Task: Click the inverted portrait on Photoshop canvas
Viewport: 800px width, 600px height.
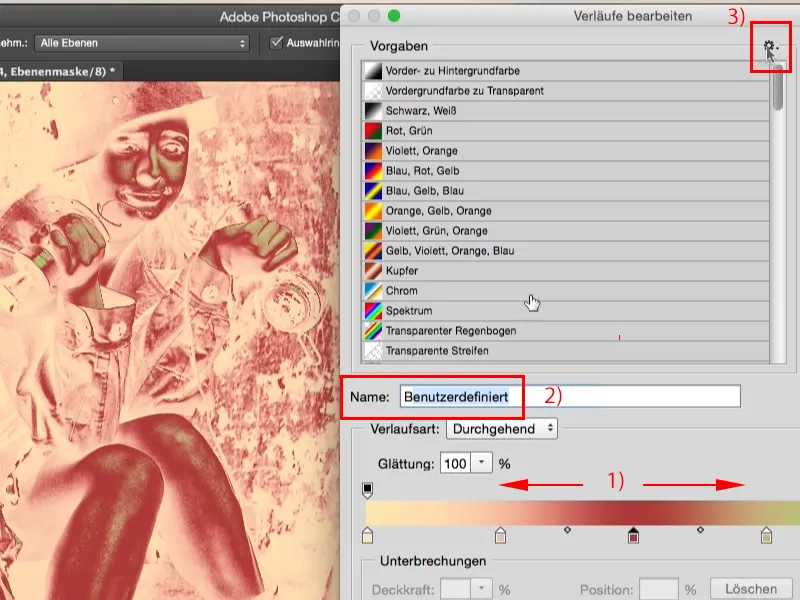Action: 169,341
